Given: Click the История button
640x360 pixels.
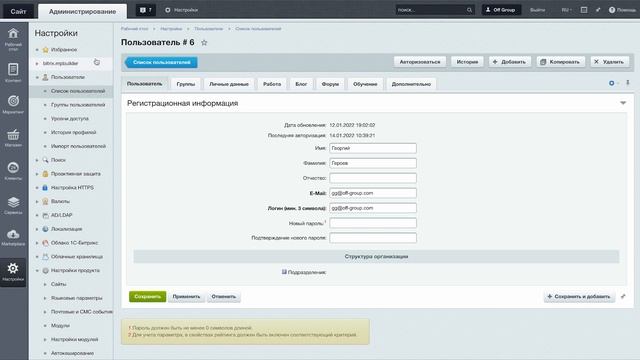Looking at the screenshot, I should [467, 62].
